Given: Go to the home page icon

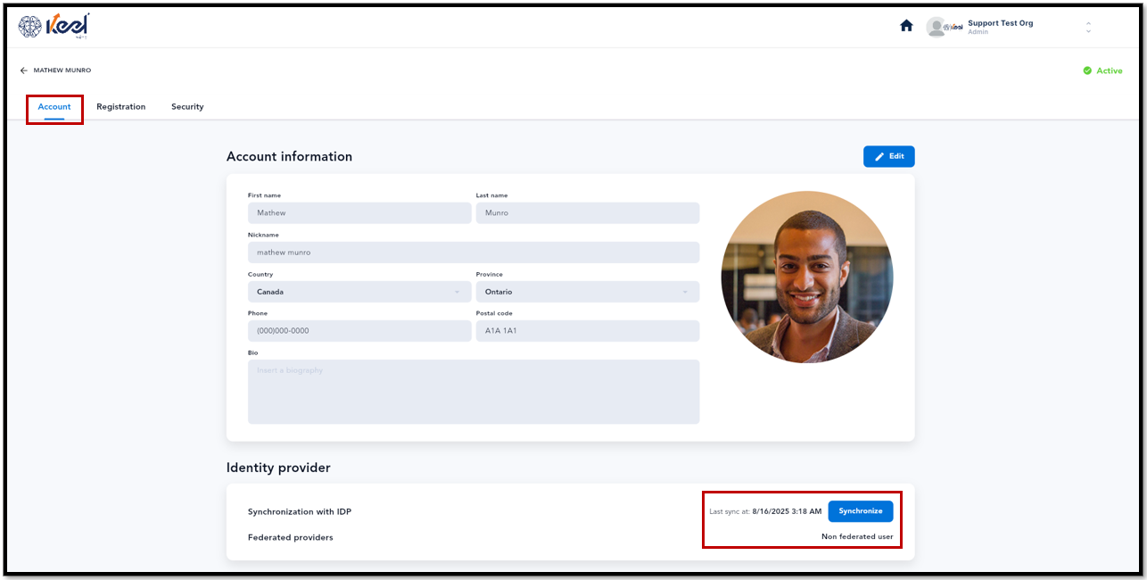Looking at the screenshot, I should tap(906, 26).
